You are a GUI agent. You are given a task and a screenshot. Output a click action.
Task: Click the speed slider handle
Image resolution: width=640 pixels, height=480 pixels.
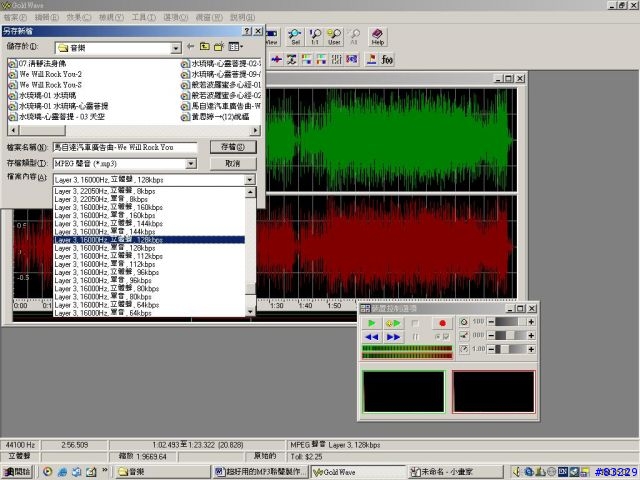tap(504, 349)
